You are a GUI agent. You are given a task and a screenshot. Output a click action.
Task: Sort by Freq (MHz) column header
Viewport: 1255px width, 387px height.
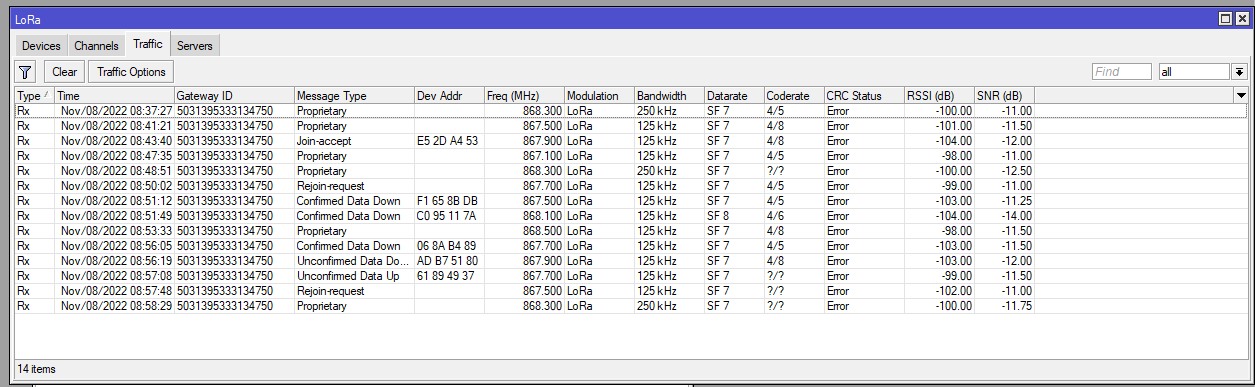524,95
